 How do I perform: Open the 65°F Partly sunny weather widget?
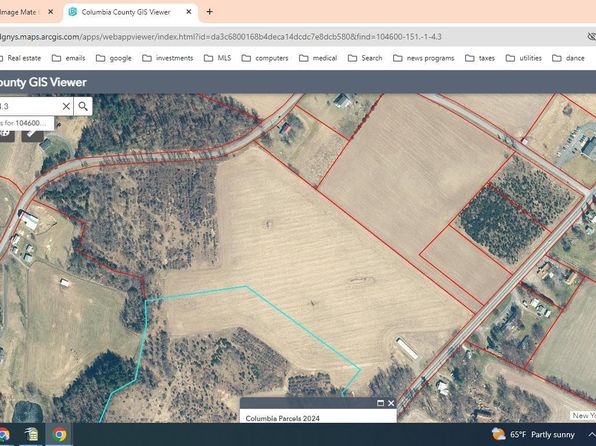coord(533,434)
